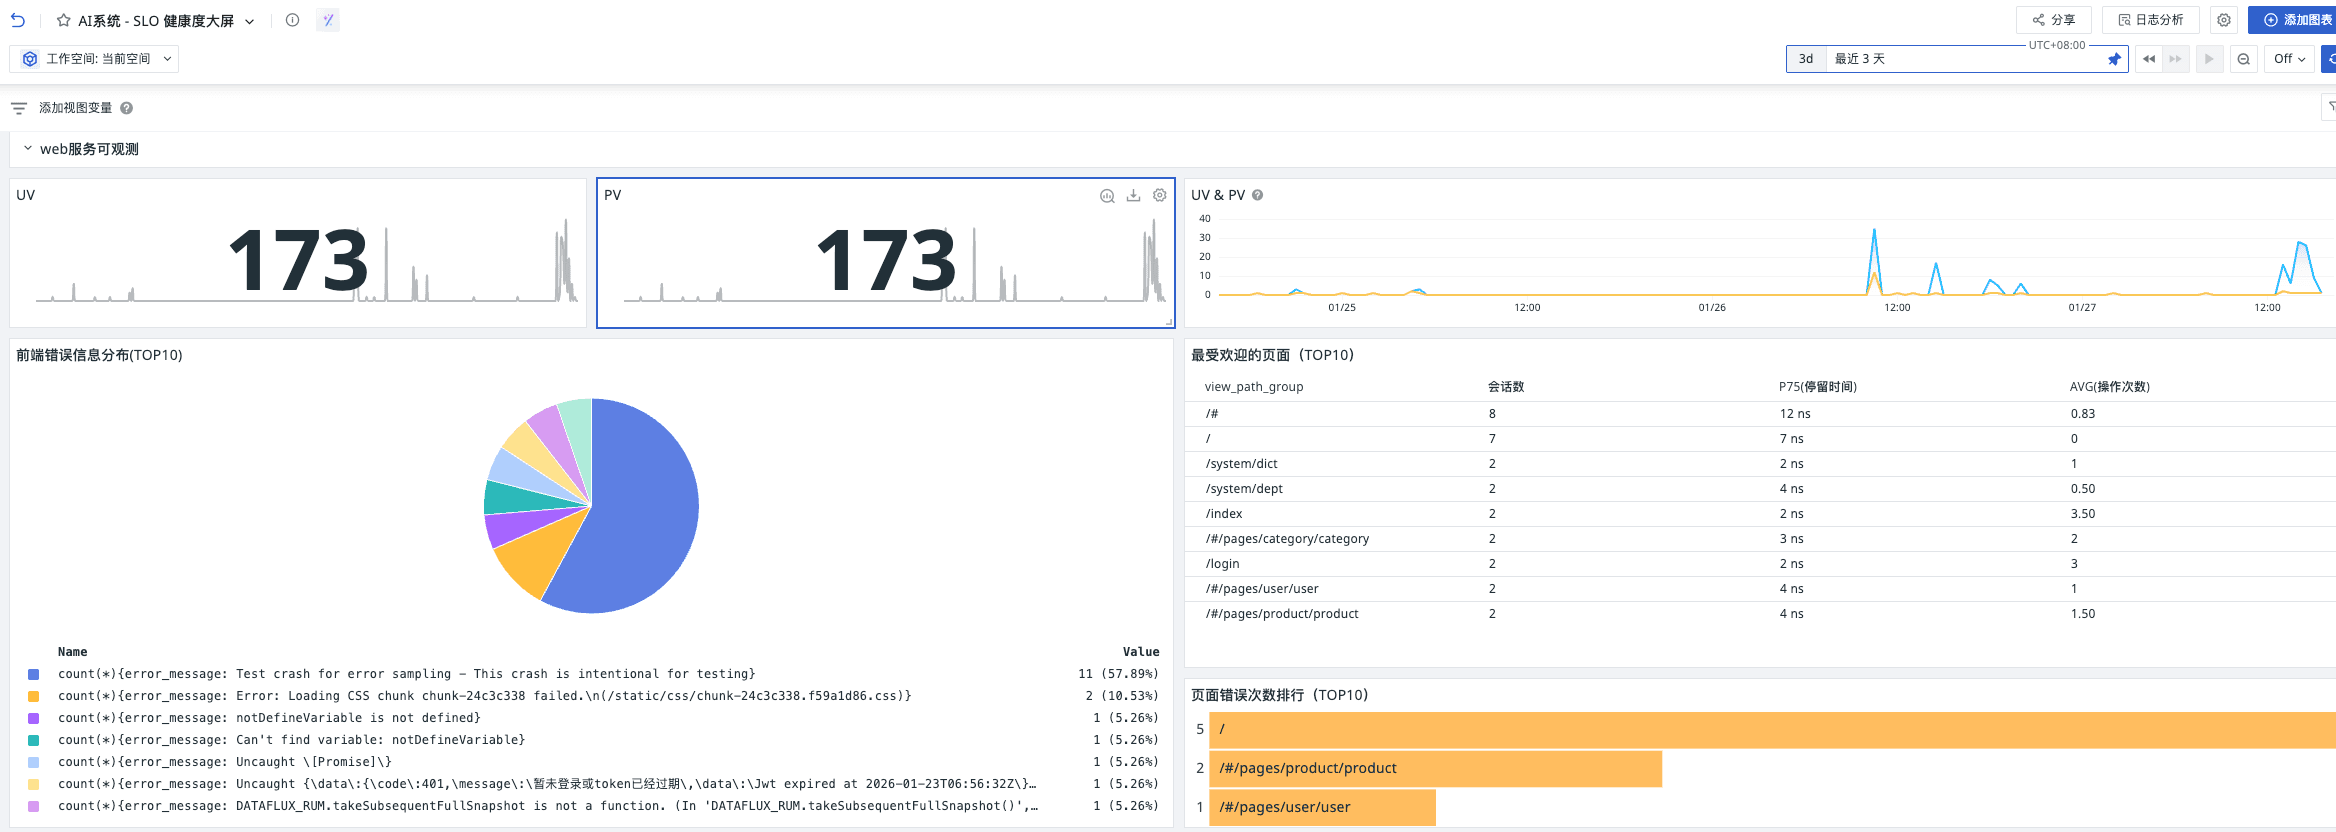Sort table by view_path_group column header
The width and height of the screenshot is (2336, 832).
1253,387
